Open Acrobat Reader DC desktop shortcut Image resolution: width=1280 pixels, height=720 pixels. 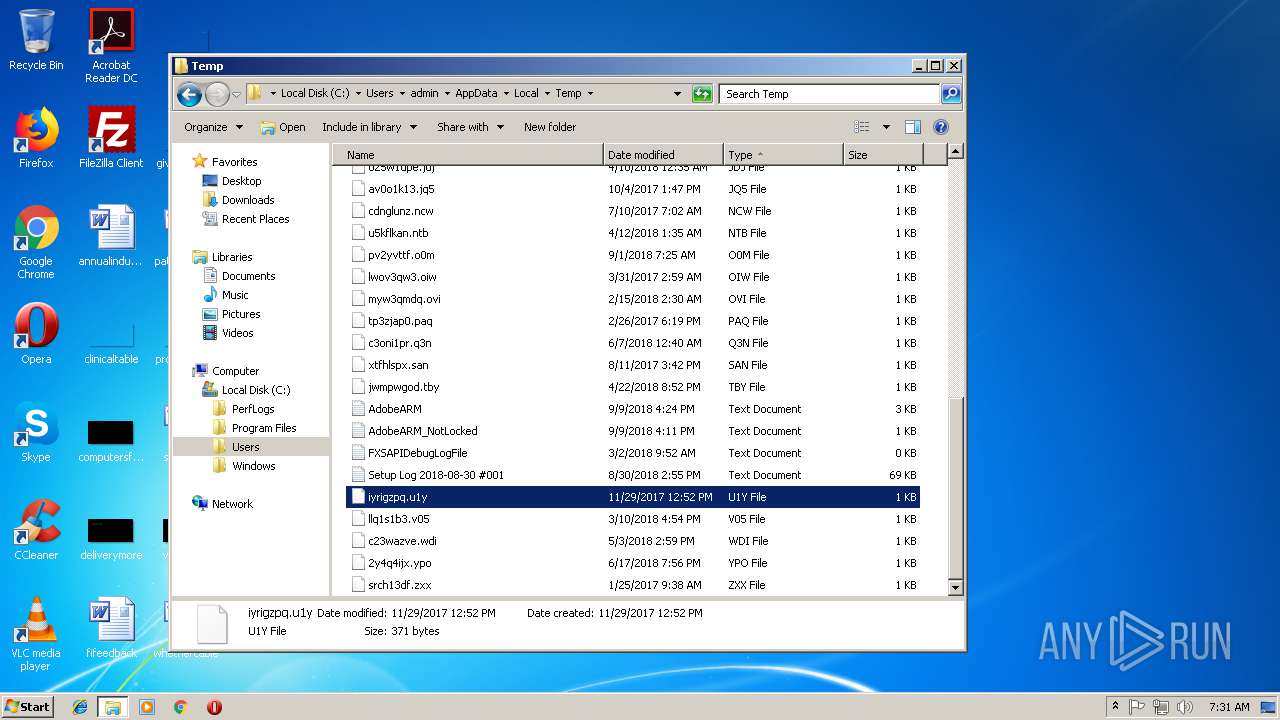111,46
